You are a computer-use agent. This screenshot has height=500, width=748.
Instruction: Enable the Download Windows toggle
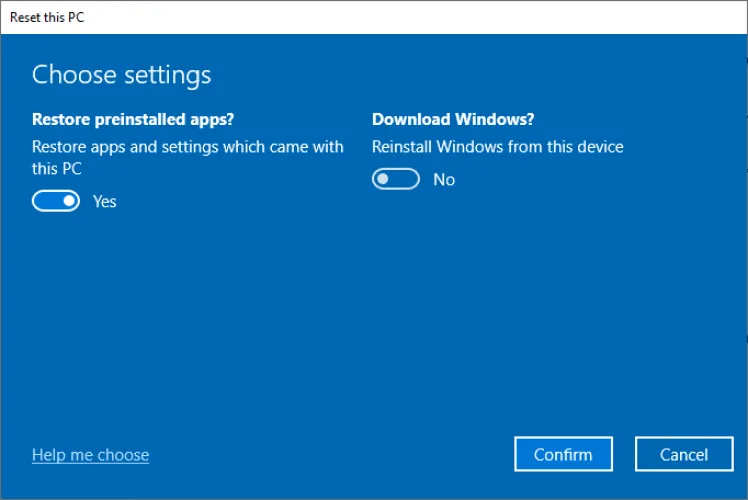pyautogui.click(x=395, y=179)
